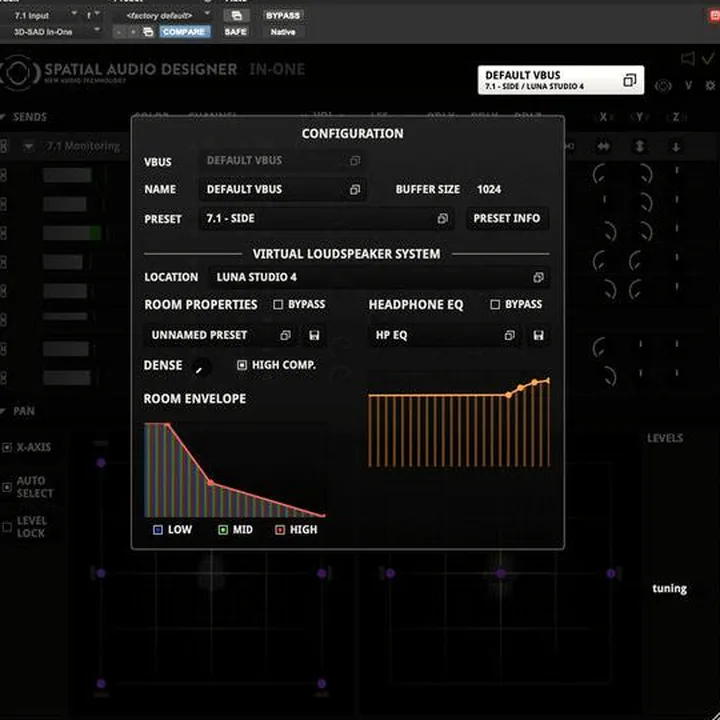Screen dimensions: 720x720
Task: Click the checkmark icon at top right
Action: [x=708, y=58]
